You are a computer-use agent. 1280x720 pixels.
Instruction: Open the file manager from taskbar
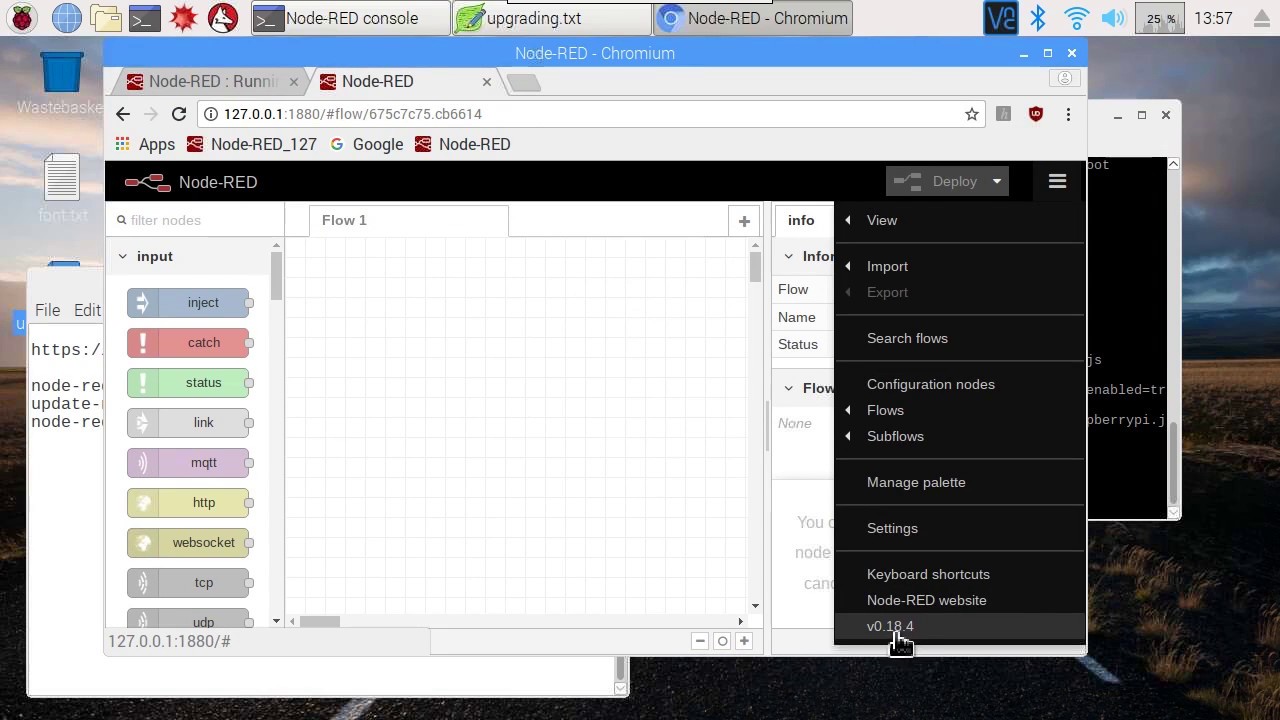click(x=105, y=18)
